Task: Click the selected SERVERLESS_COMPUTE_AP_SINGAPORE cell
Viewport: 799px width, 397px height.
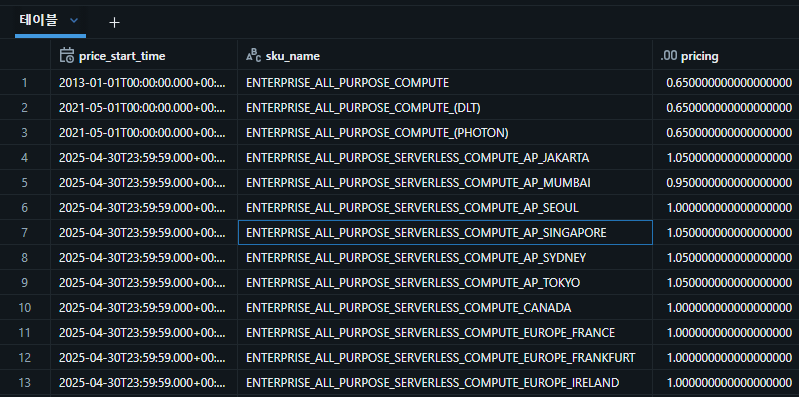Action: [x=445, y=232]
